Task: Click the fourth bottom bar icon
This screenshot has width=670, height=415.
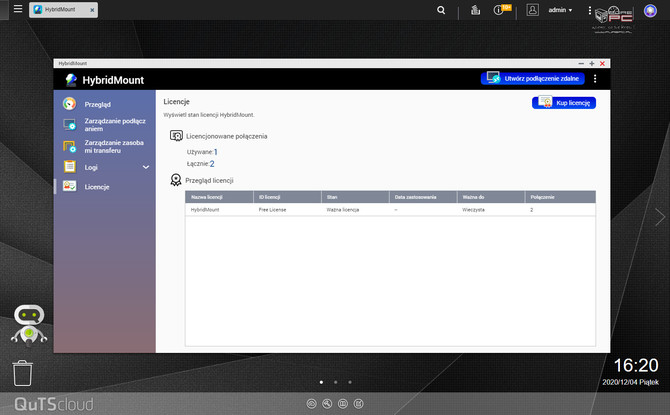Action: coord(359,403)
